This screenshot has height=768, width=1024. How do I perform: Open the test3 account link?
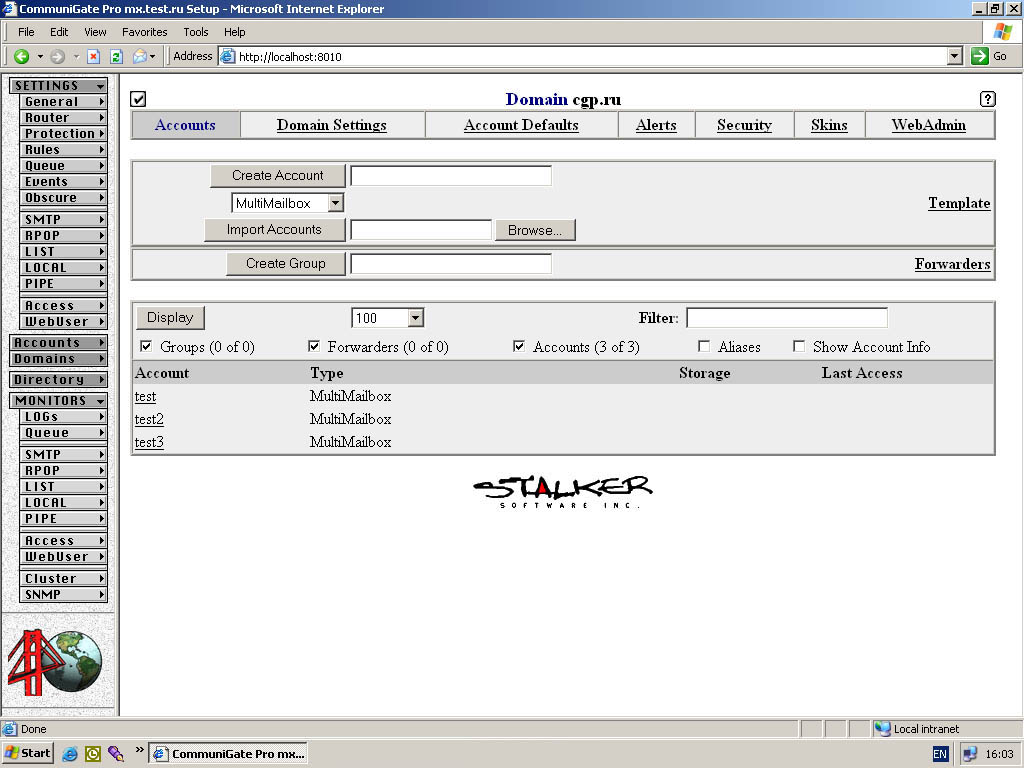[149, 442]
